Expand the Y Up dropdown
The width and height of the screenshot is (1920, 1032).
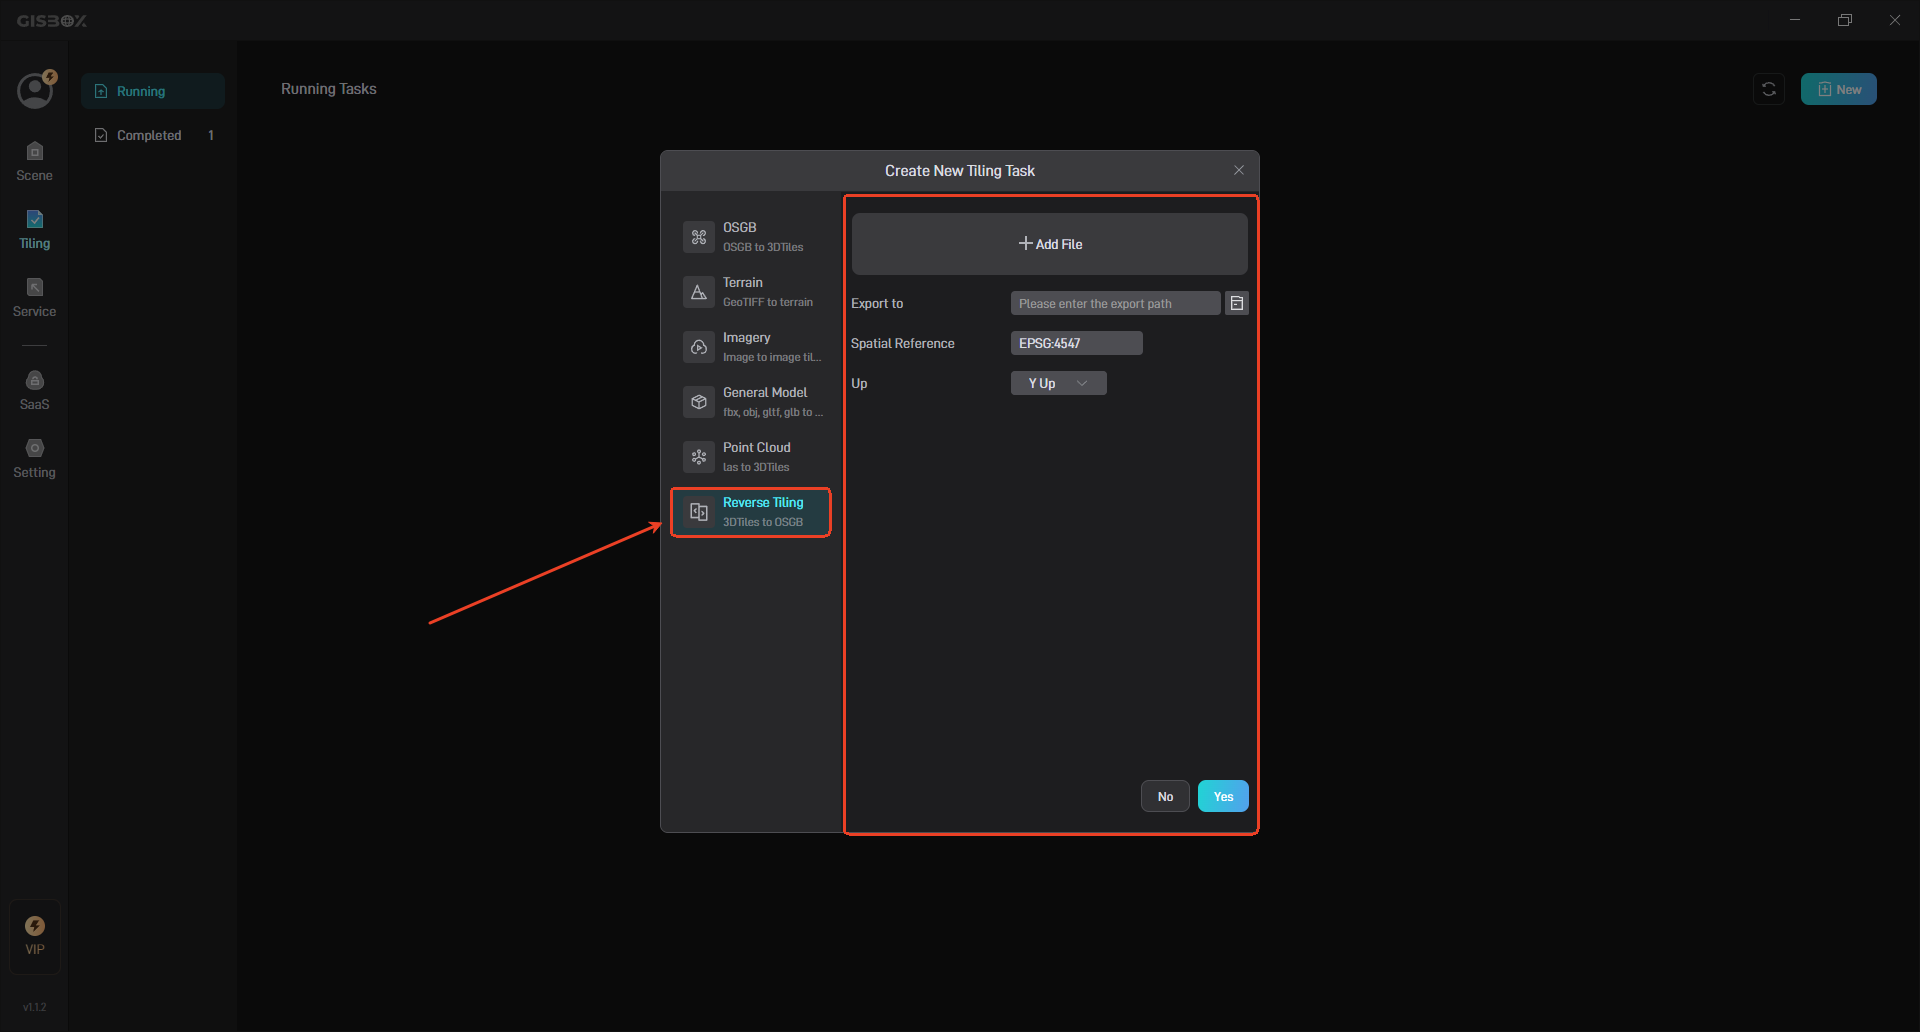coord(1058,383)
